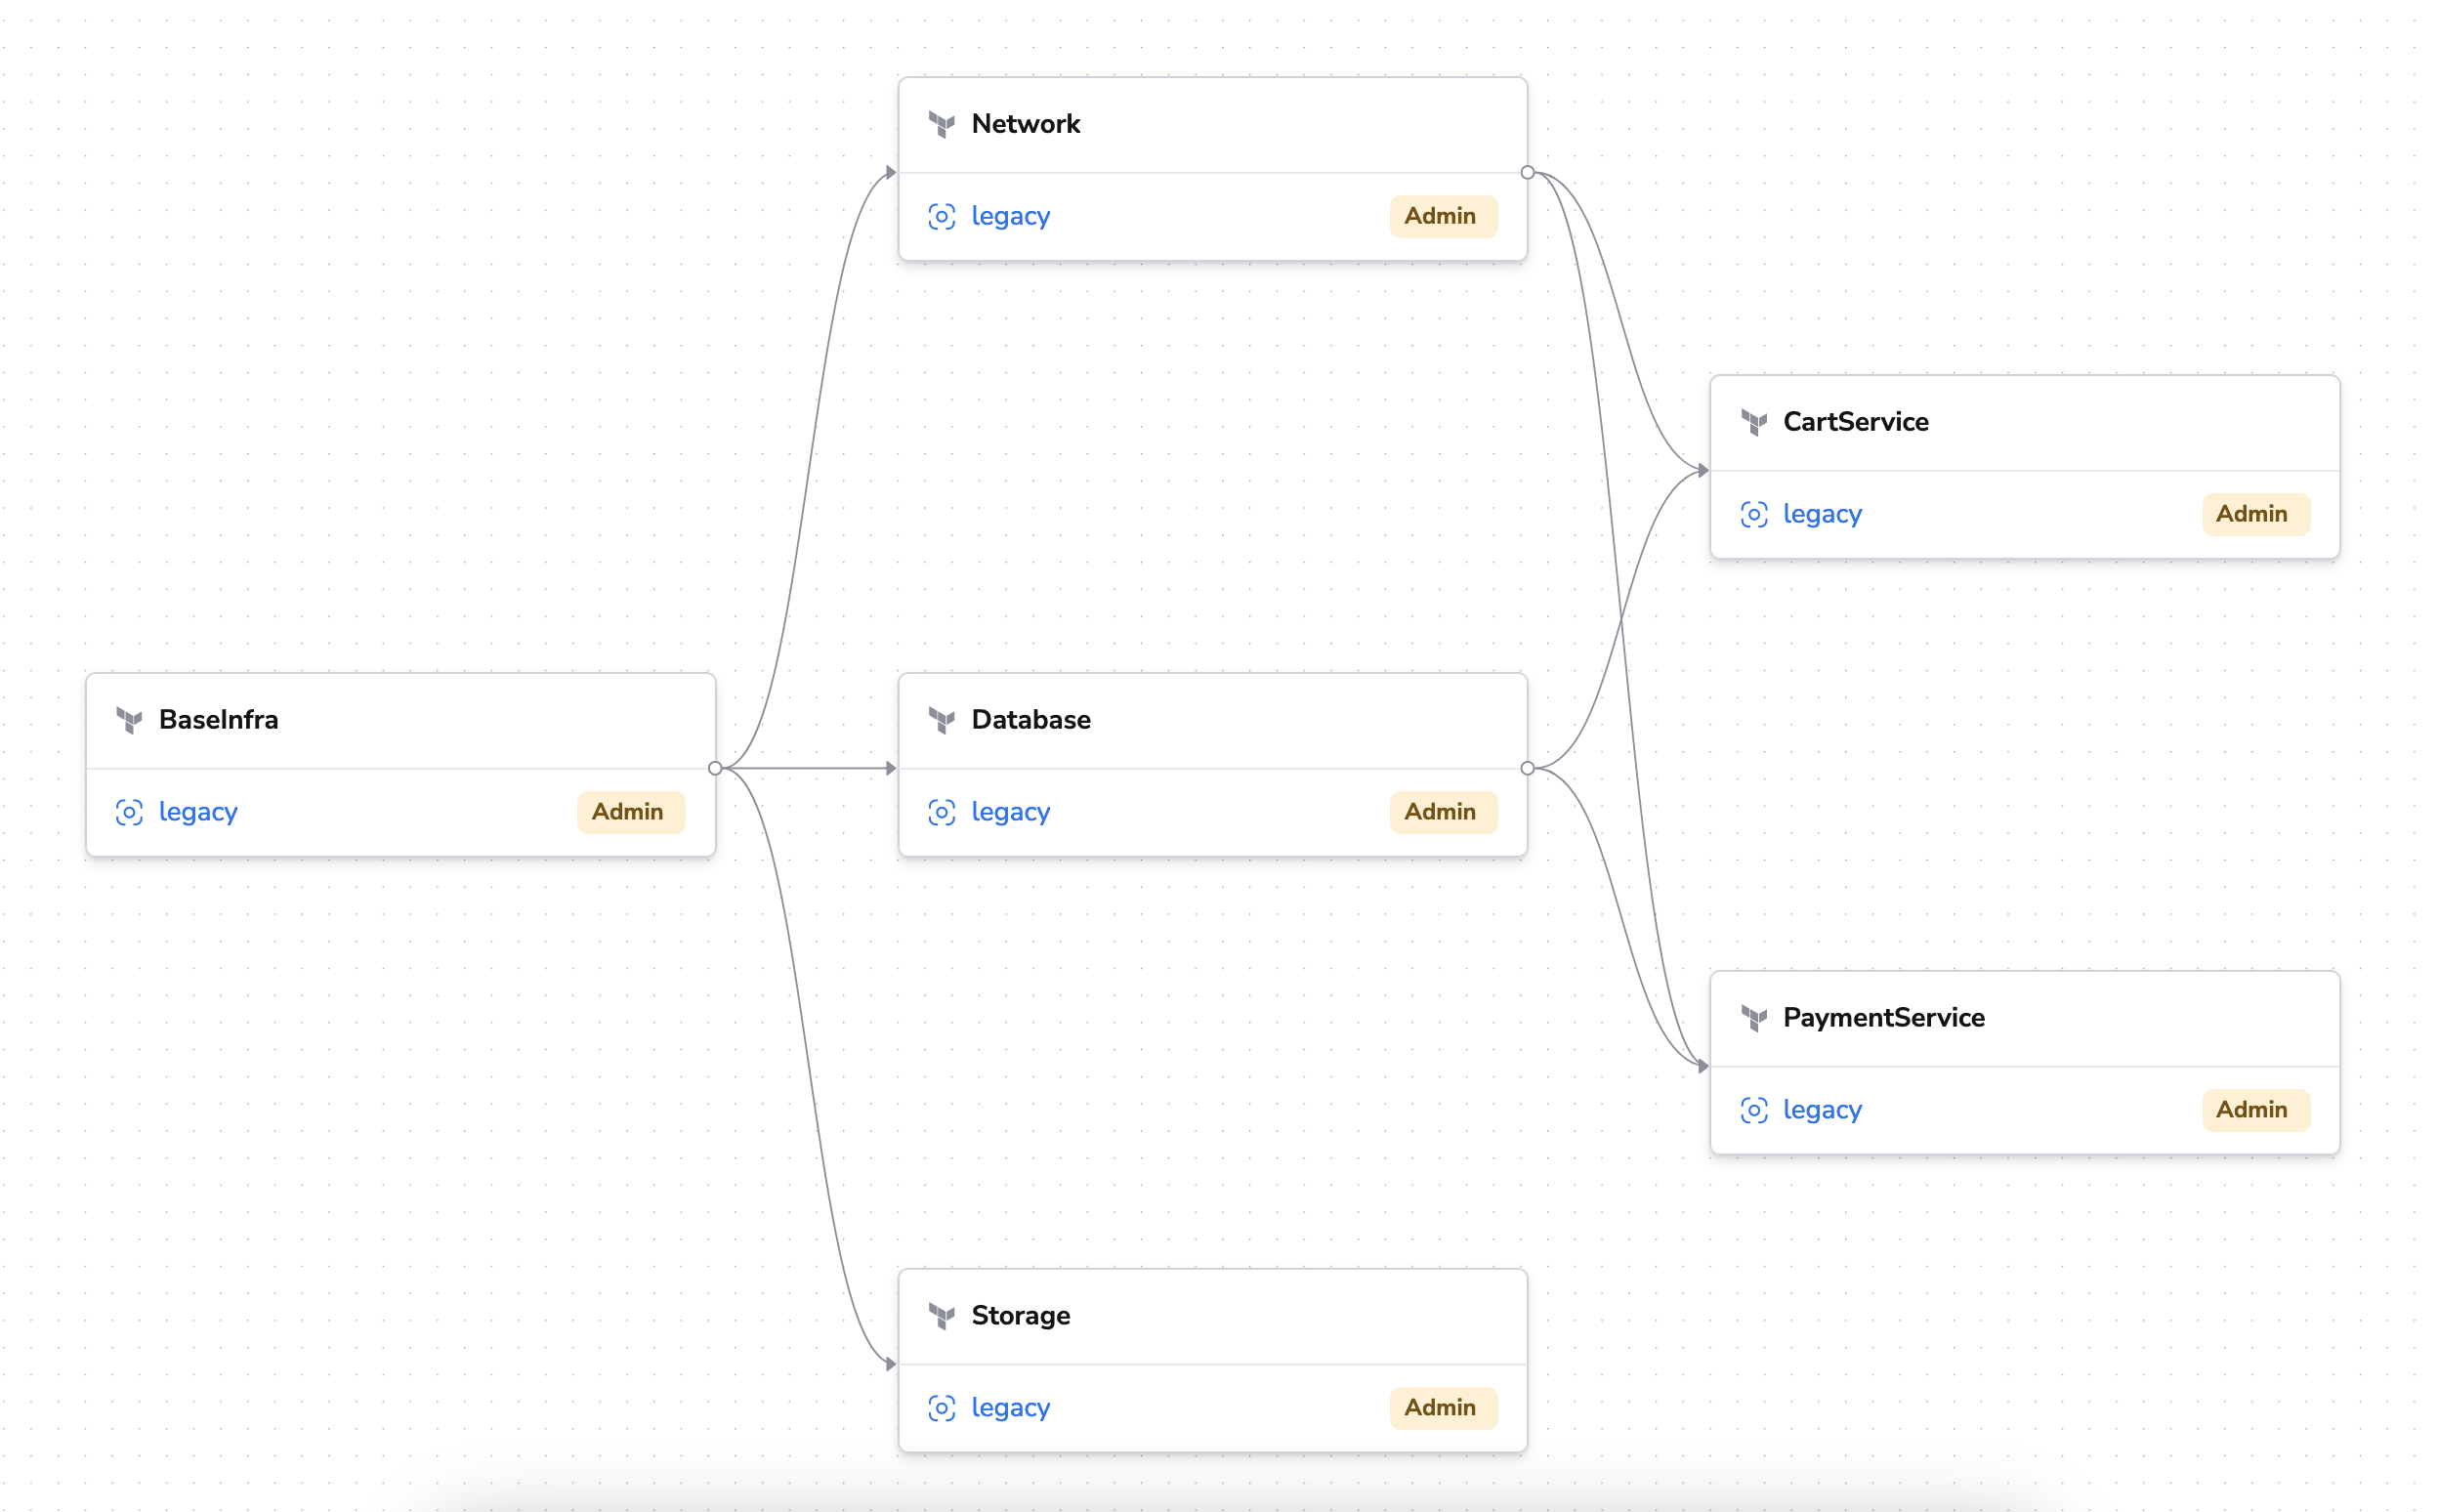Click the Admin badge on the CartService card

point(2255,514)
